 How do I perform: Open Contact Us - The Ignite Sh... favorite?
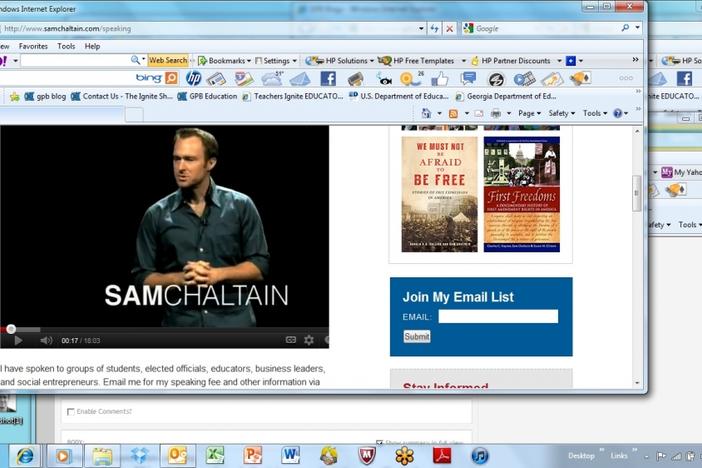click(x=122, y=96)
